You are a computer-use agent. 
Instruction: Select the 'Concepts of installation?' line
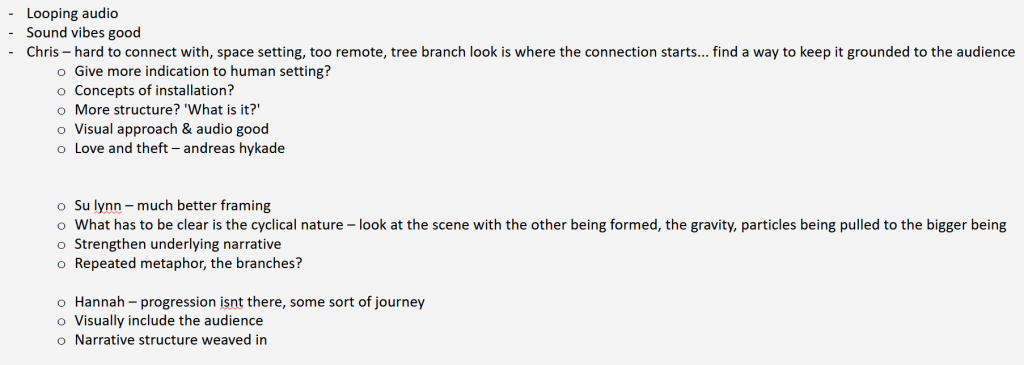point(154,91)
